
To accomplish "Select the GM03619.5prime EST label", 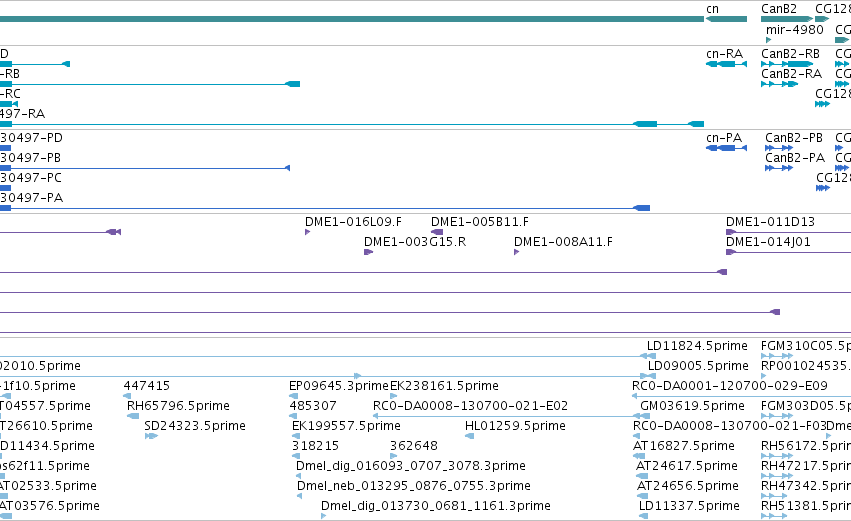I will pos(693,406).
